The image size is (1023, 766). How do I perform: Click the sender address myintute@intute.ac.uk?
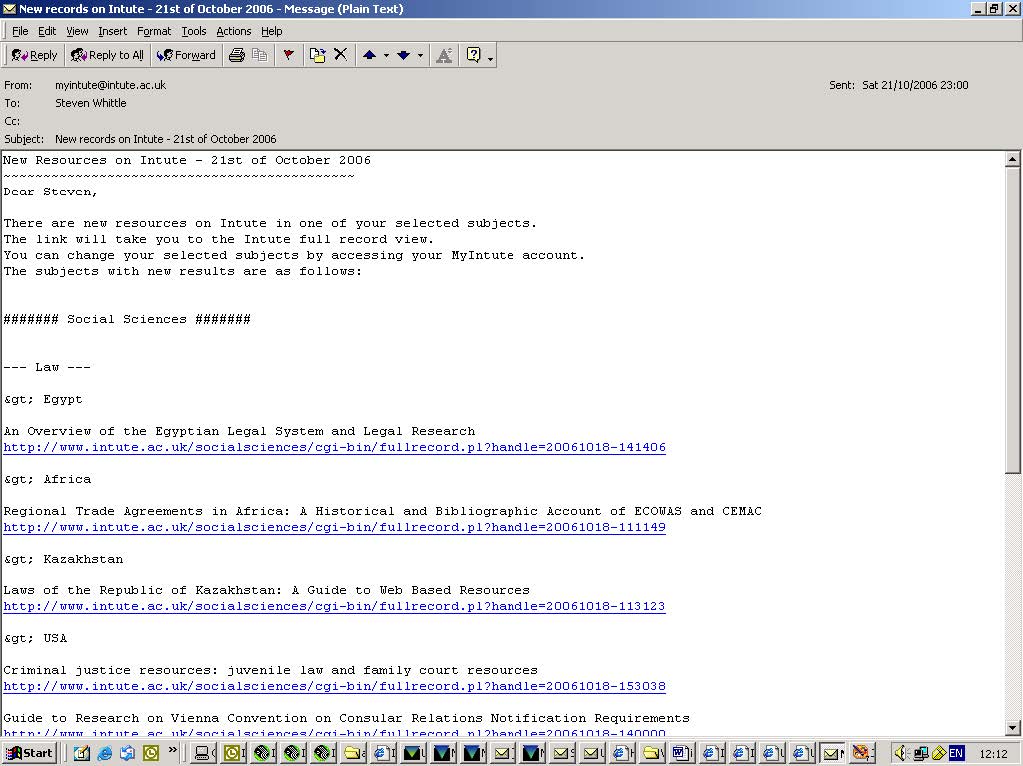click(110, 85)
